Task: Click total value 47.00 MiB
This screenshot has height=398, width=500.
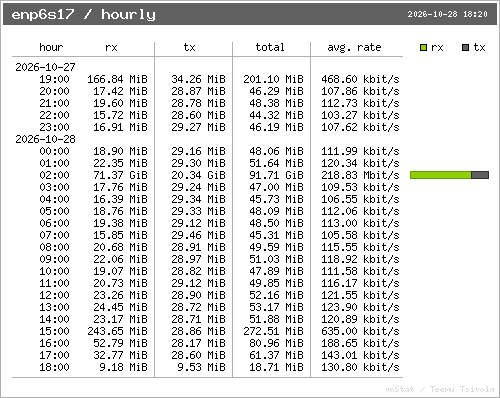Action: coord(276,187)
